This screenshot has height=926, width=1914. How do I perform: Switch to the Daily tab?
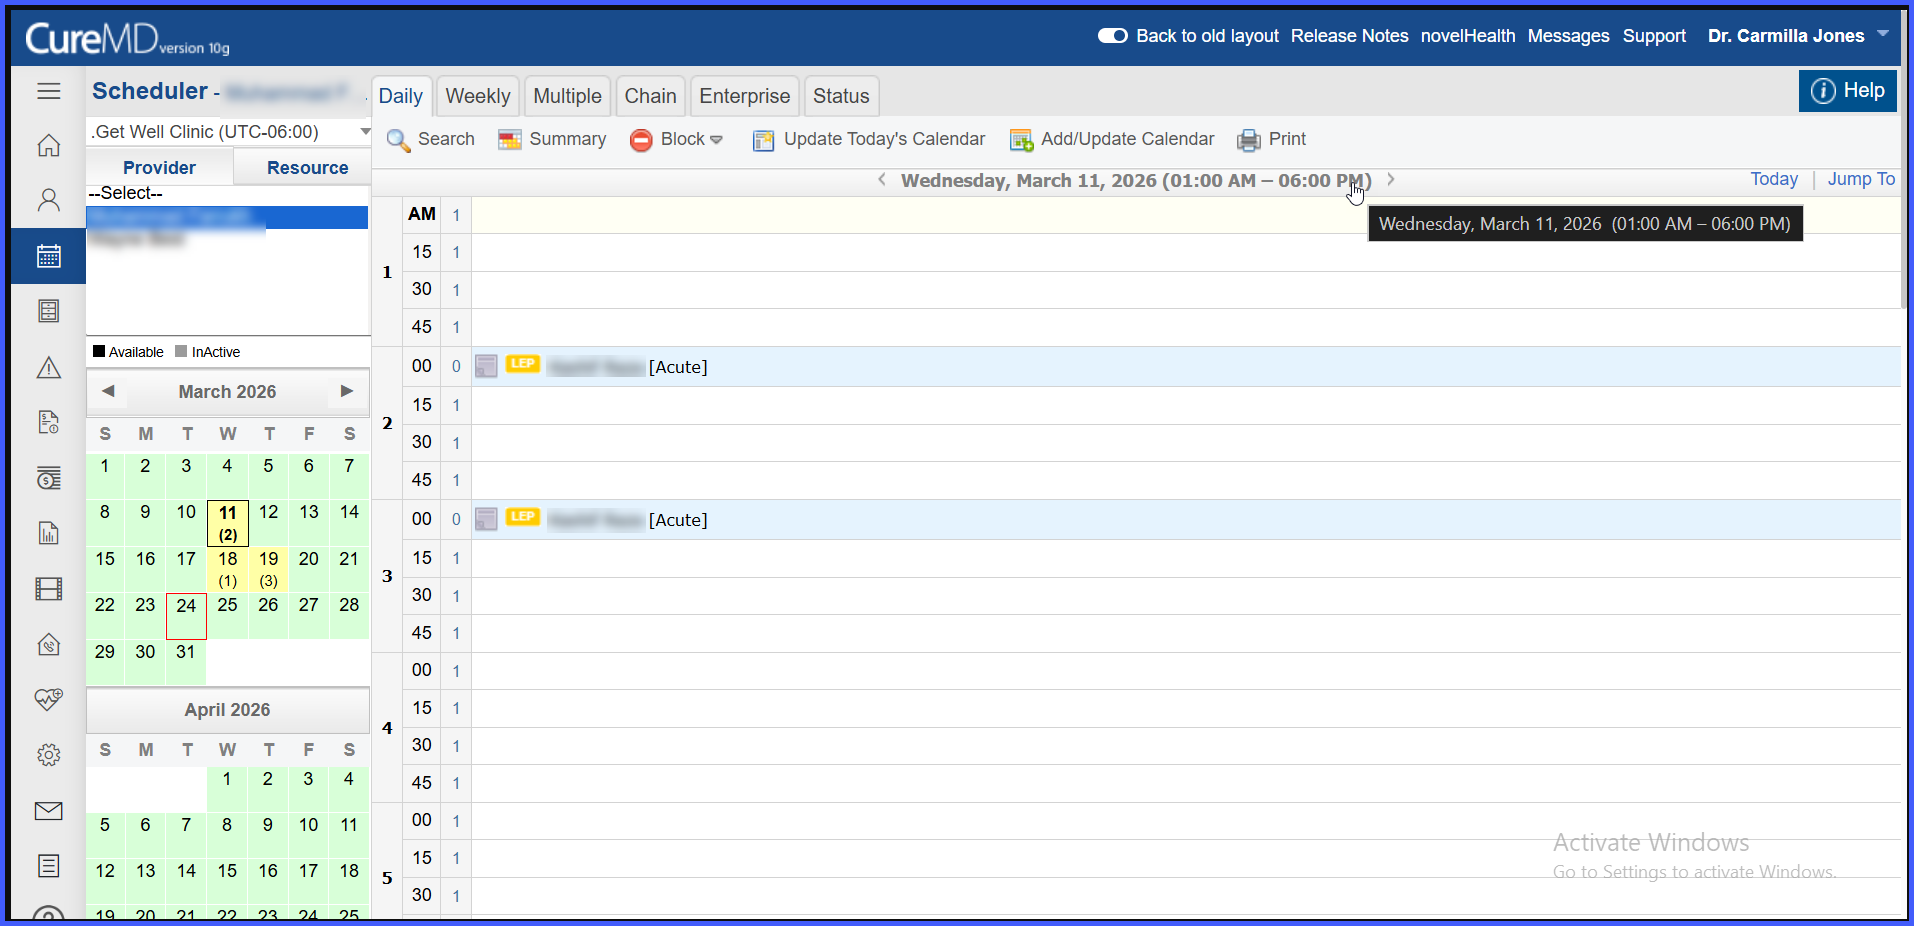pos(401,96)
